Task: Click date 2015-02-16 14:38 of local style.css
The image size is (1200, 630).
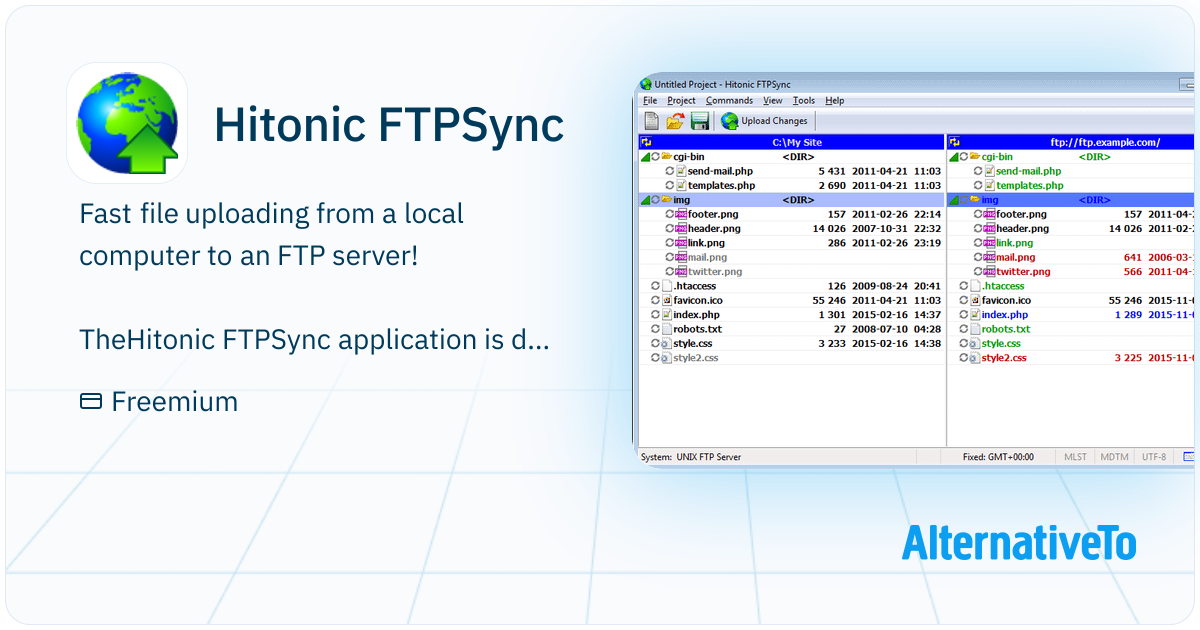Action: pyautogui.click(x=896, y=343)
